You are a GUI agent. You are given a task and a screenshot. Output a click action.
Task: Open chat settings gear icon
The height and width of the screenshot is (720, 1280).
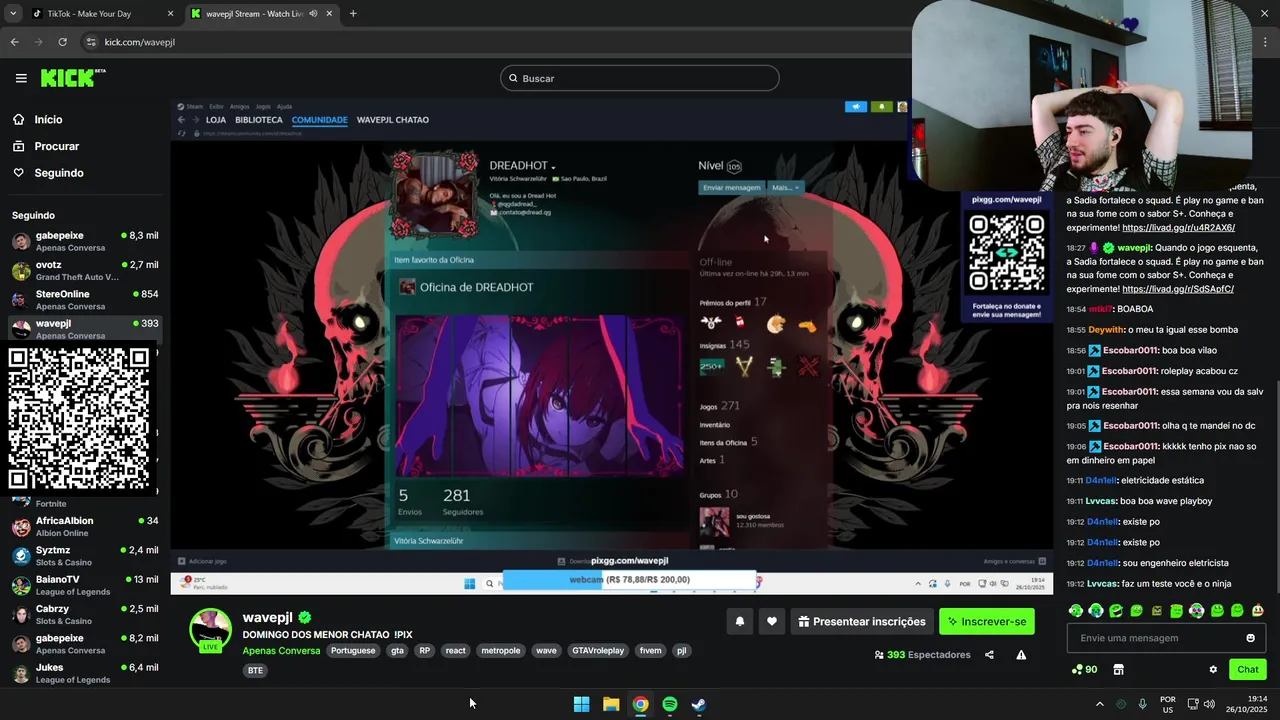click(x=1213, y=669)
